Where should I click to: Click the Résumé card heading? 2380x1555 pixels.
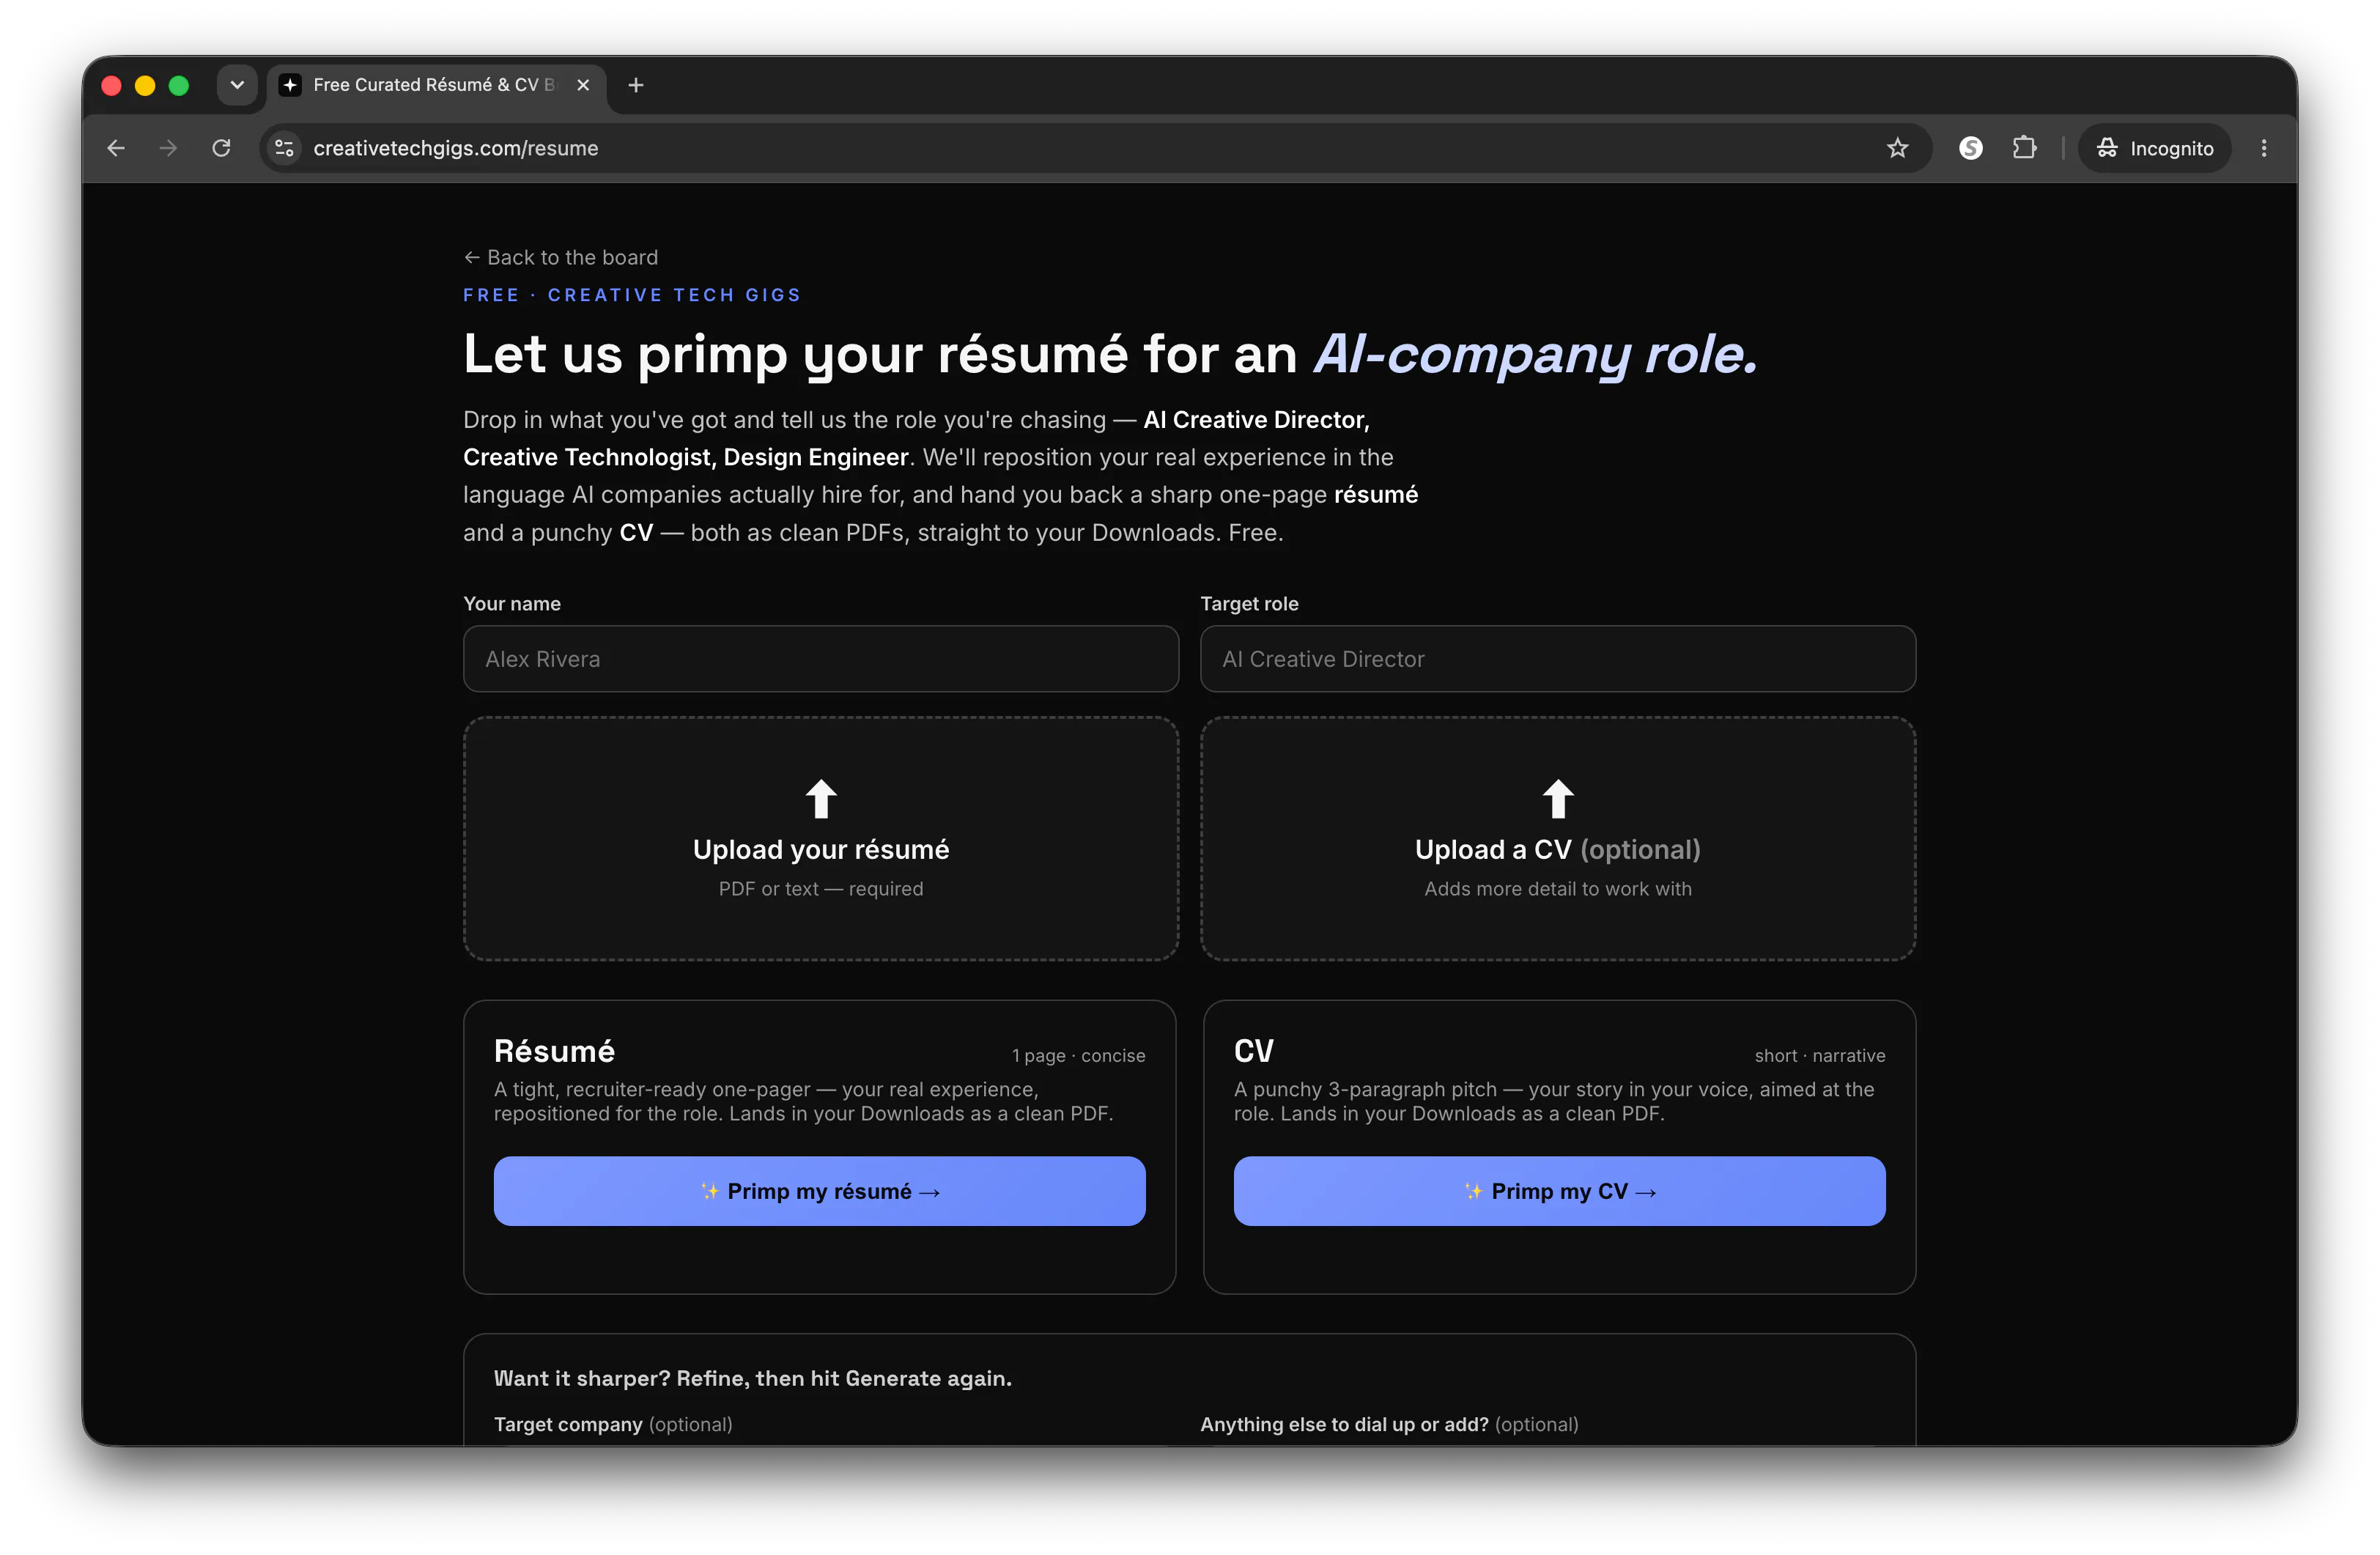click(x=554, y=1051)
